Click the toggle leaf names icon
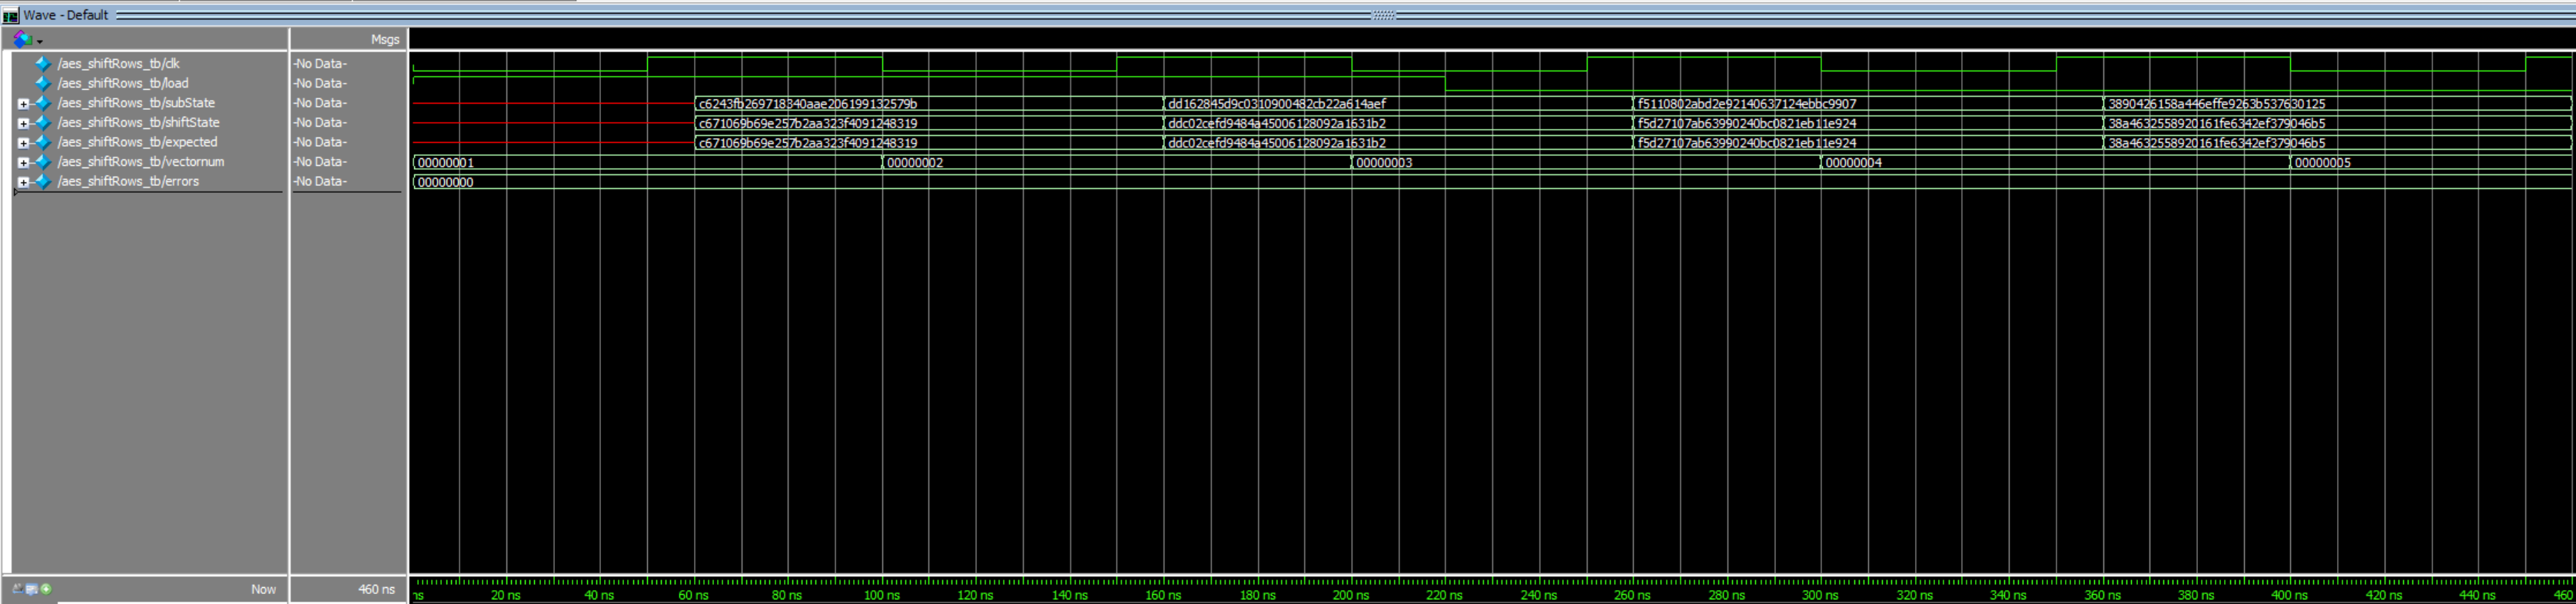Viewport: 2576px width, 604px height. click(x=17, y=589)
